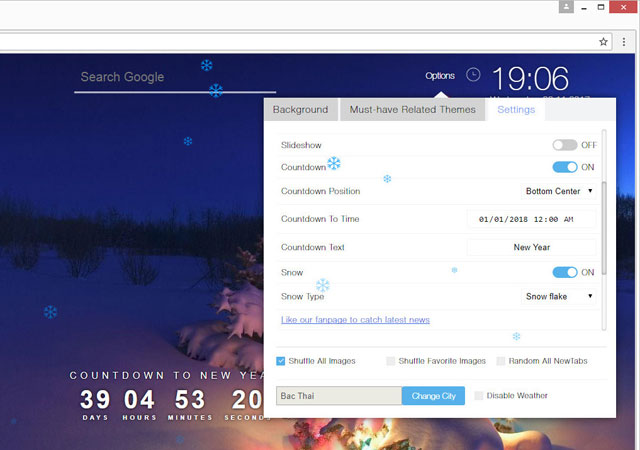Screen dimensions: 640x450
Task: Disable the Snow toggle switch
Action: pos(565,272)
